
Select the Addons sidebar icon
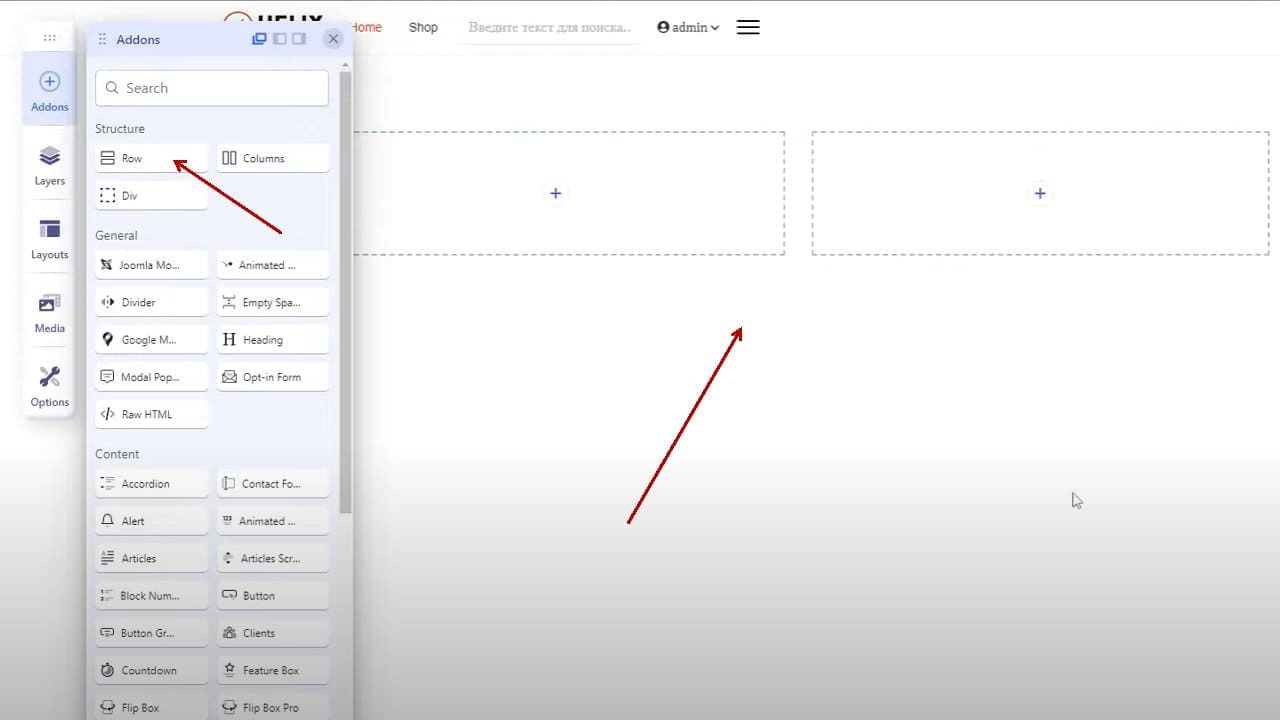coord(49,91)
